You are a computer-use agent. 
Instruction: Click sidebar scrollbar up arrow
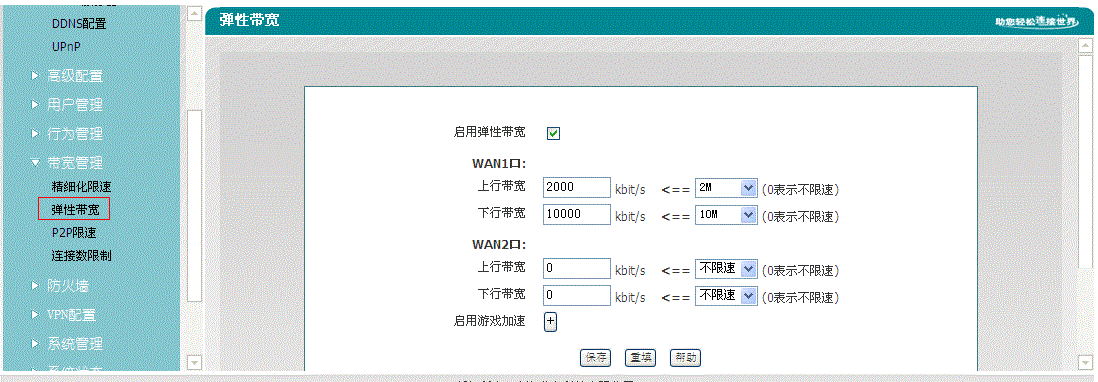[x=194, y=13]
